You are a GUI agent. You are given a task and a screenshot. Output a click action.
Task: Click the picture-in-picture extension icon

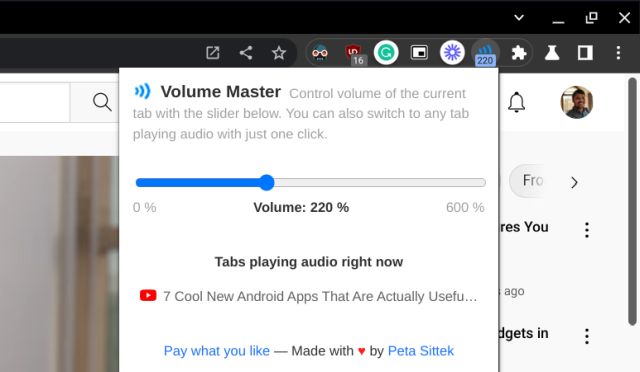(419, 53)
